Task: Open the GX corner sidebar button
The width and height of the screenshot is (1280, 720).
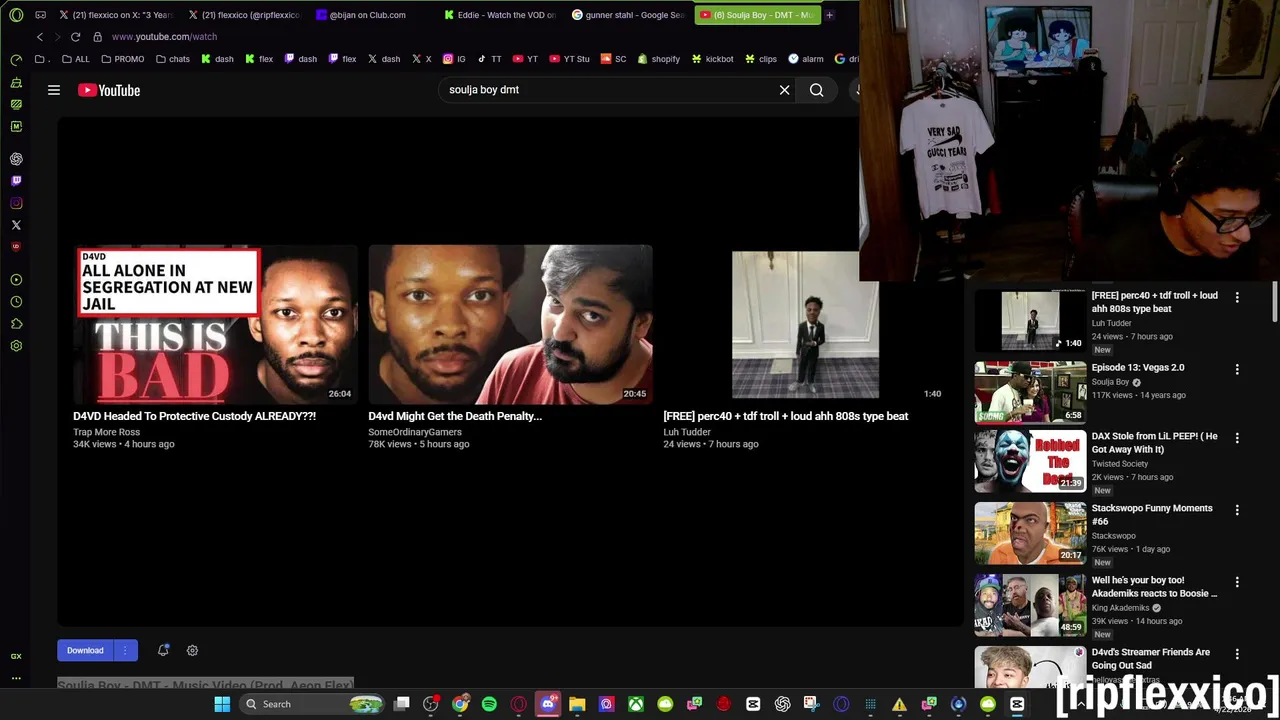Action: click(x=16, y=656)
